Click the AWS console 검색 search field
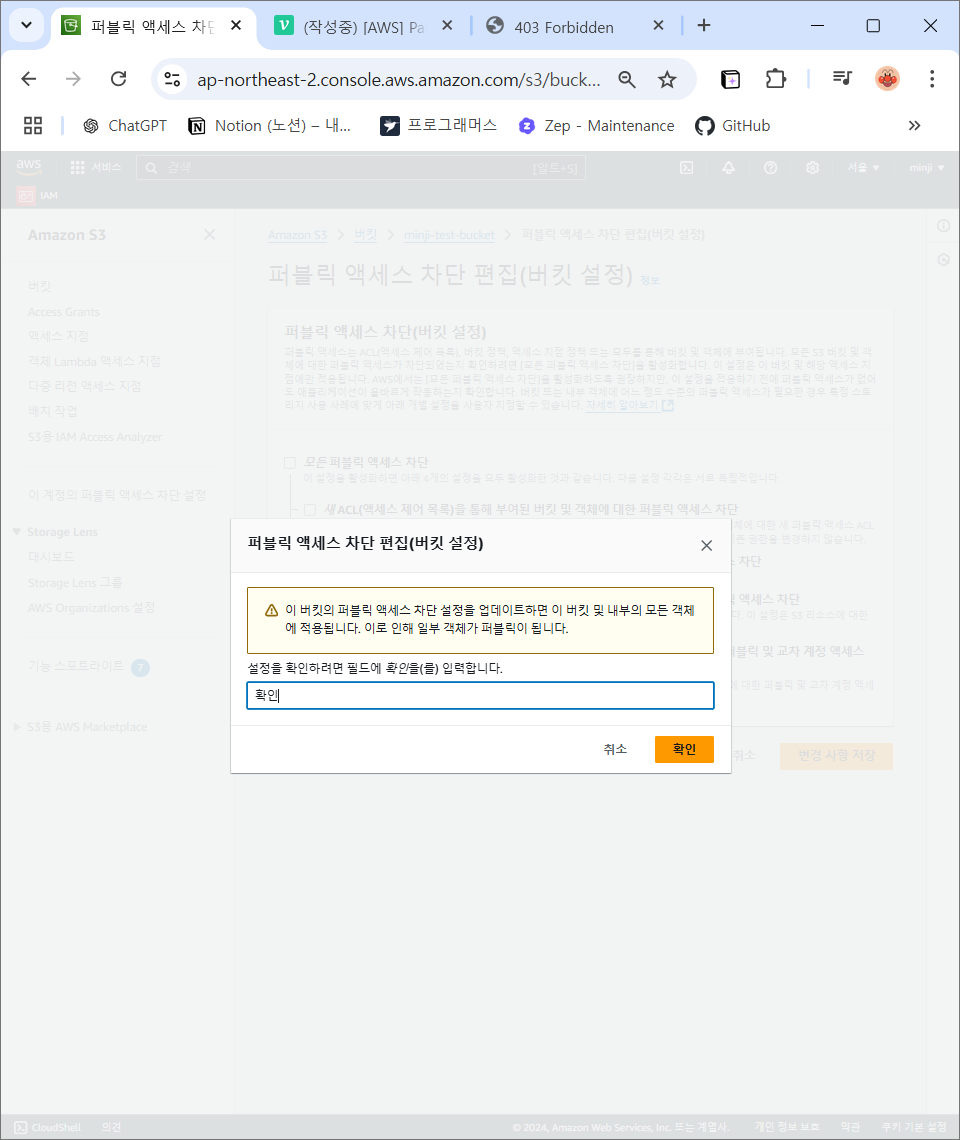 pos(361,168)
